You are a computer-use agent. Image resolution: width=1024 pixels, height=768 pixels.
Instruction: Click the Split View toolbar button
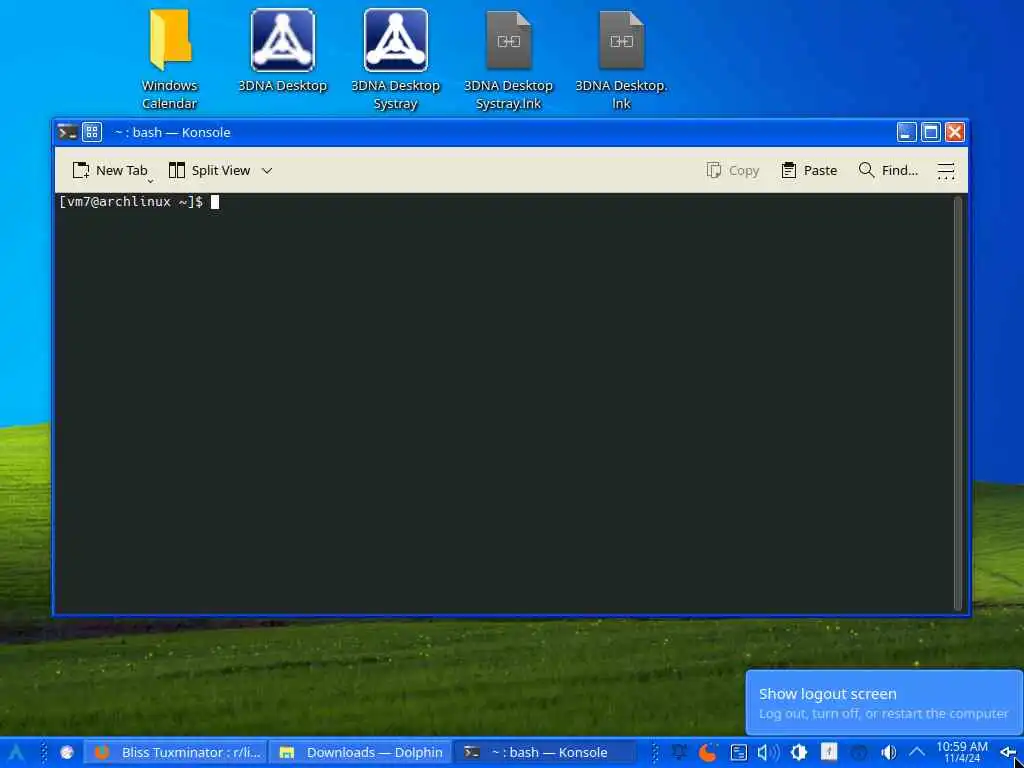(x=210, y=170)
